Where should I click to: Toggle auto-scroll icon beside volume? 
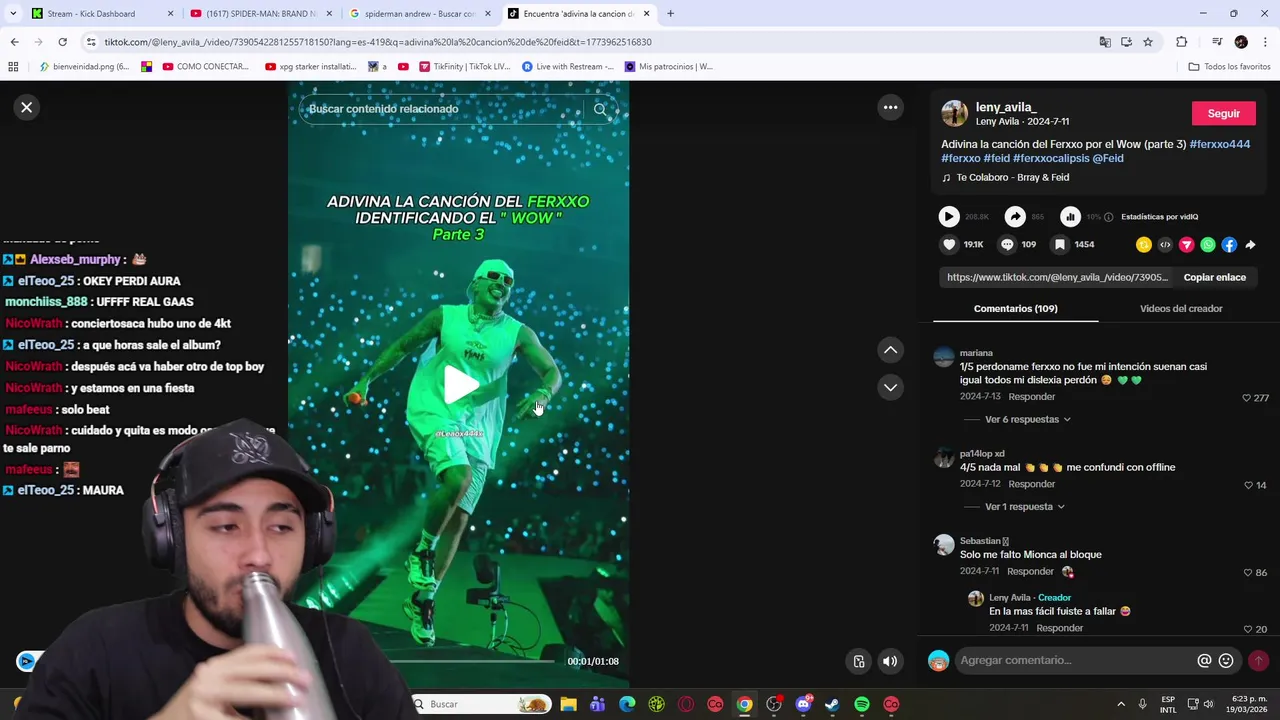[858, 661]
